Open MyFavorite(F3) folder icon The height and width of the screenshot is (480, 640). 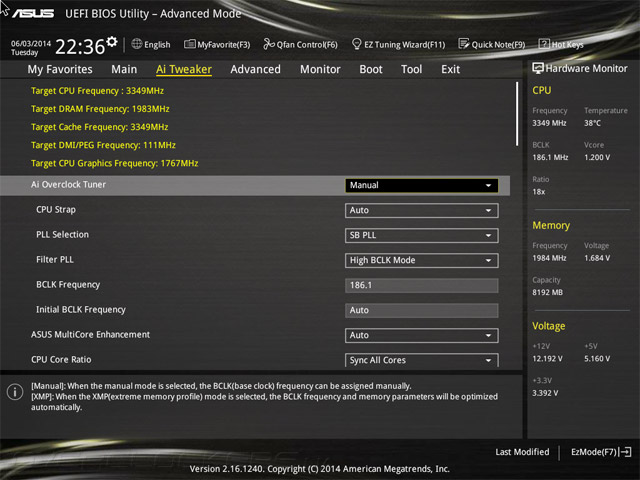[189, 44]
